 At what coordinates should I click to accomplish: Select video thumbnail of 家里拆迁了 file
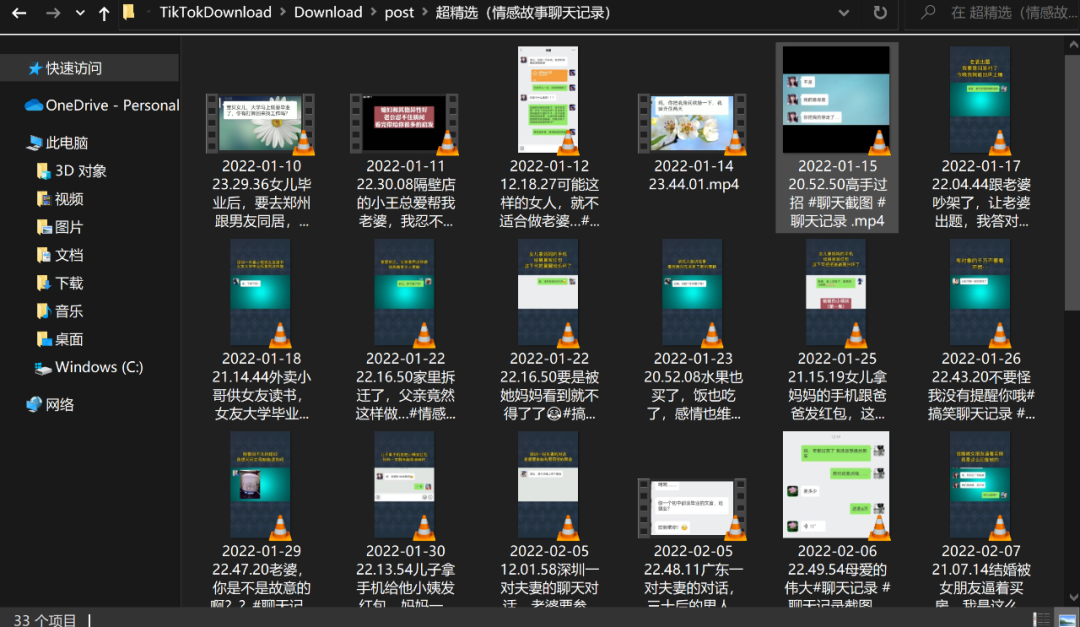(x=404, y=292)
